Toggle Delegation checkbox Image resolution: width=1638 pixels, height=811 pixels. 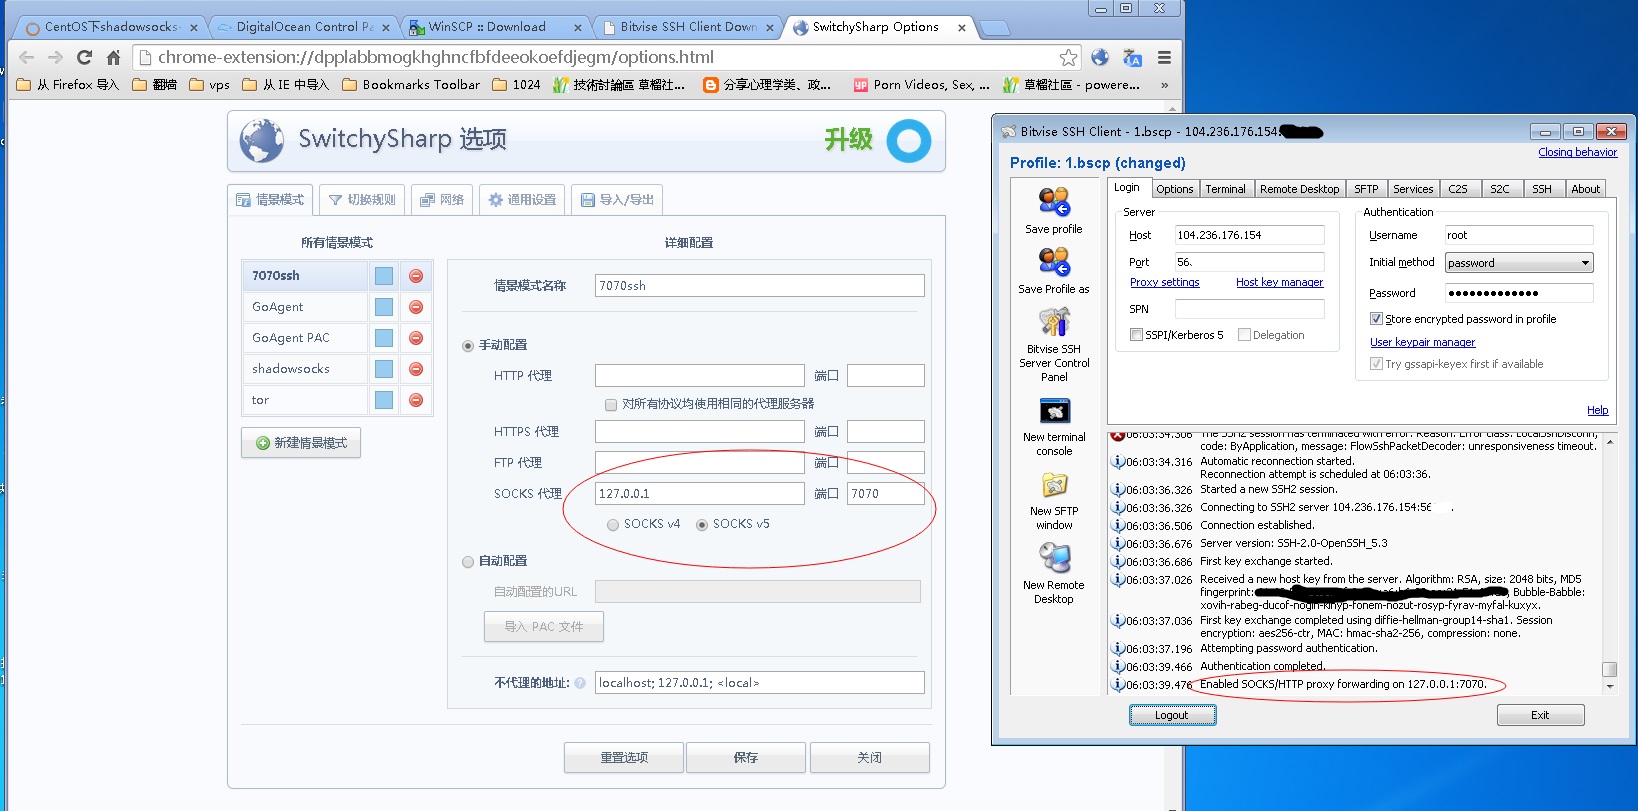point(1244,335)
